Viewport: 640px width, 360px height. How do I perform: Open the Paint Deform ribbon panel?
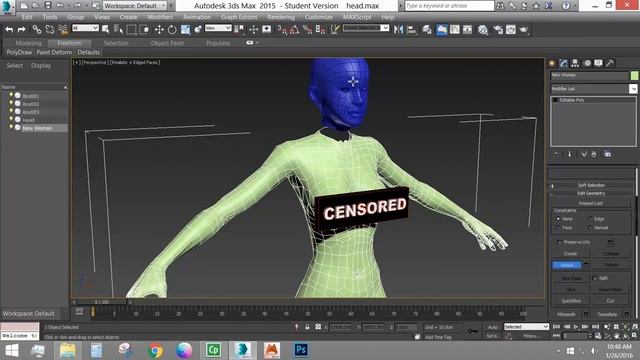54,52
